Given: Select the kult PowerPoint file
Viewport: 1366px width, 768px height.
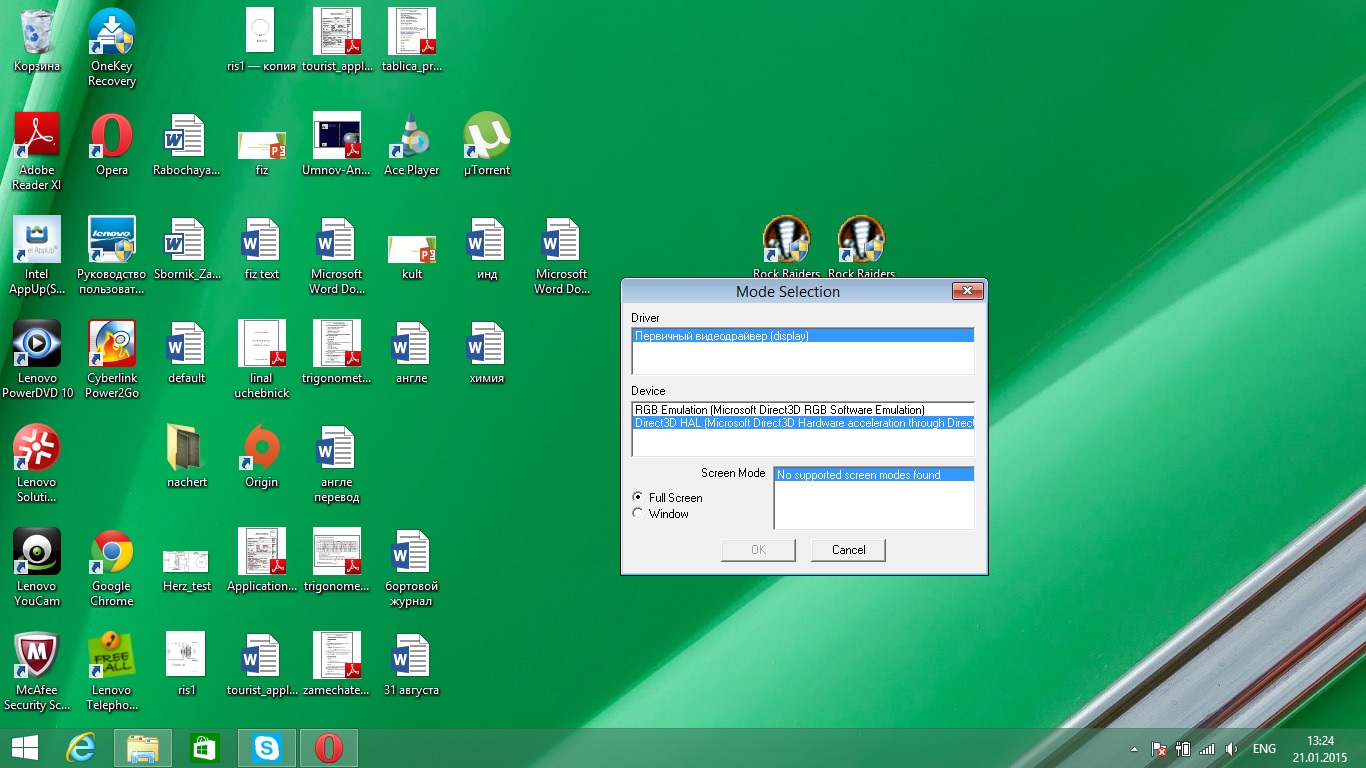Looking at the screenshot, I should 412,256.
